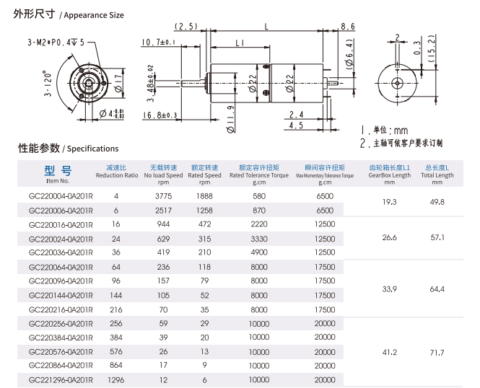Select the Rated Speed column header
The width and height of the screenshot is (480, 388).
click(x=204, y=174)
